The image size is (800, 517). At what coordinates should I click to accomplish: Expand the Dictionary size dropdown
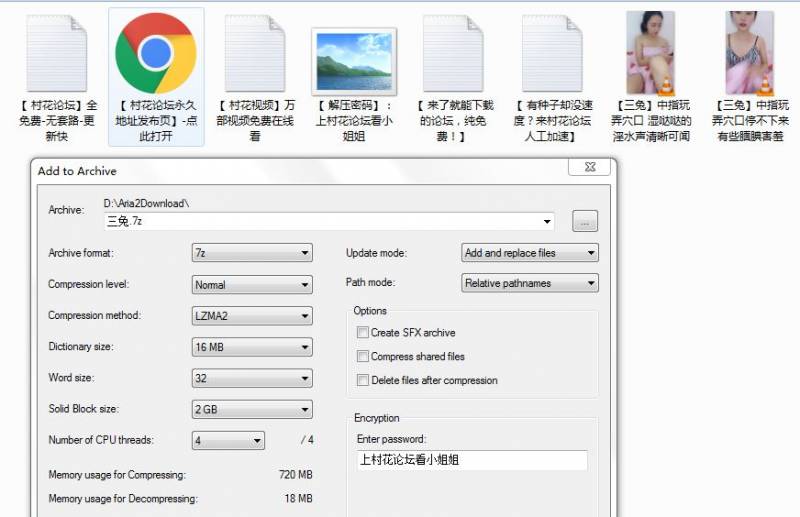tap(252, 348)
